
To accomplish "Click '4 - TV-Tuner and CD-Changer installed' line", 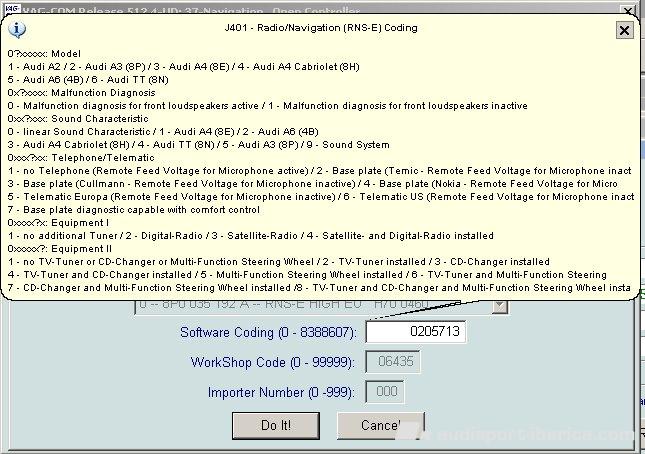I will 307,275.
